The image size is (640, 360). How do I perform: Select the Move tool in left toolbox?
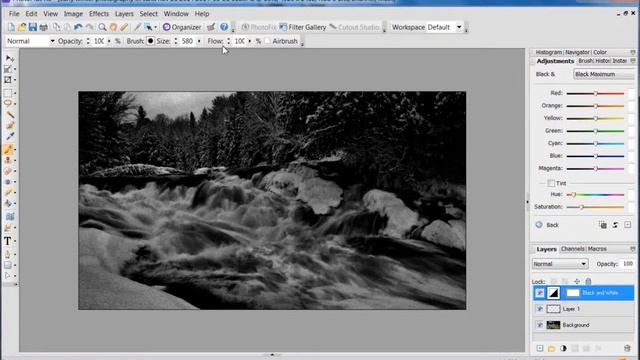pyautogui.click(x=9, y=59)
